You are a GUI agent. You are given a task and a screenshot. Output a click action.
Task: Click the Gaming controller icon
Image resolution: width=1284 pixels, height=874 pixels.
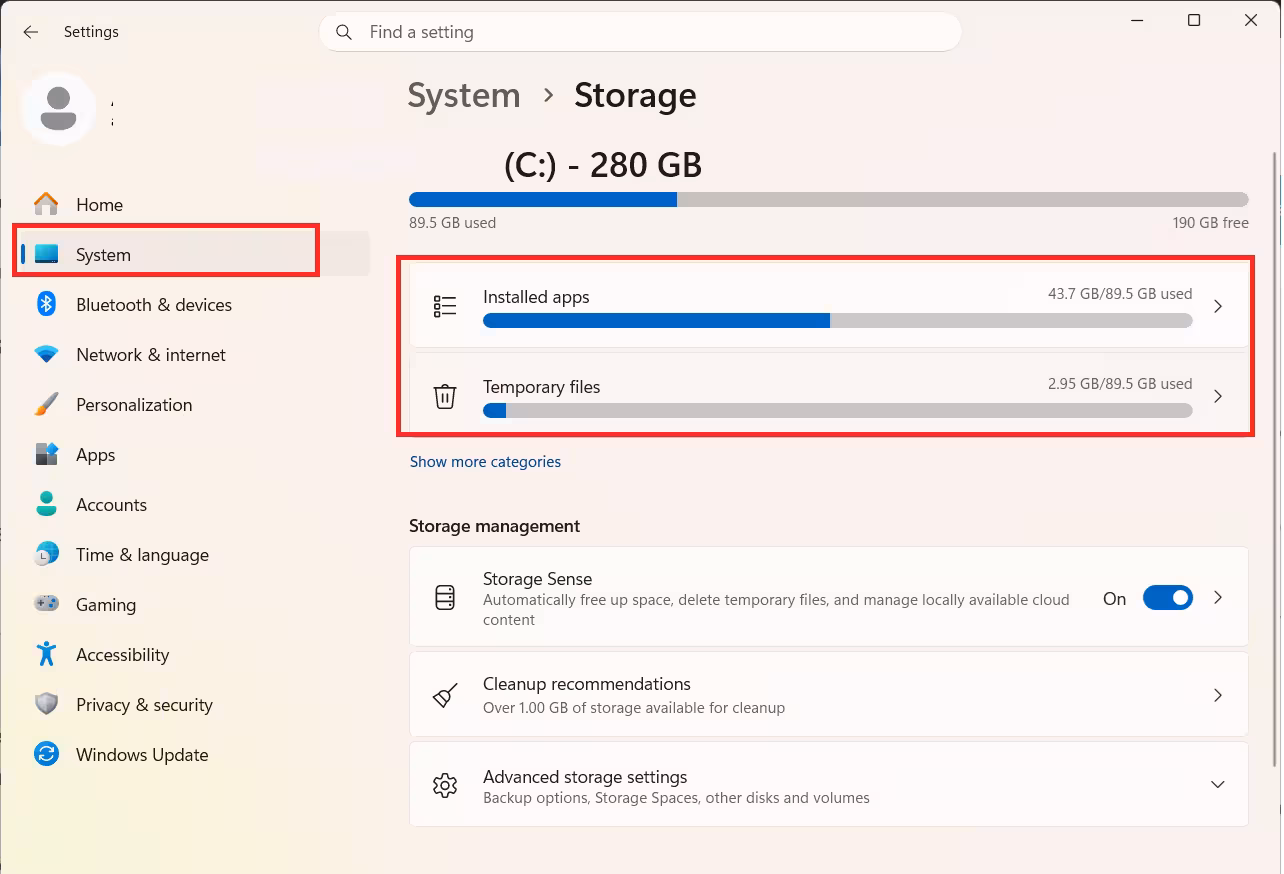click(x=46, y=604)
